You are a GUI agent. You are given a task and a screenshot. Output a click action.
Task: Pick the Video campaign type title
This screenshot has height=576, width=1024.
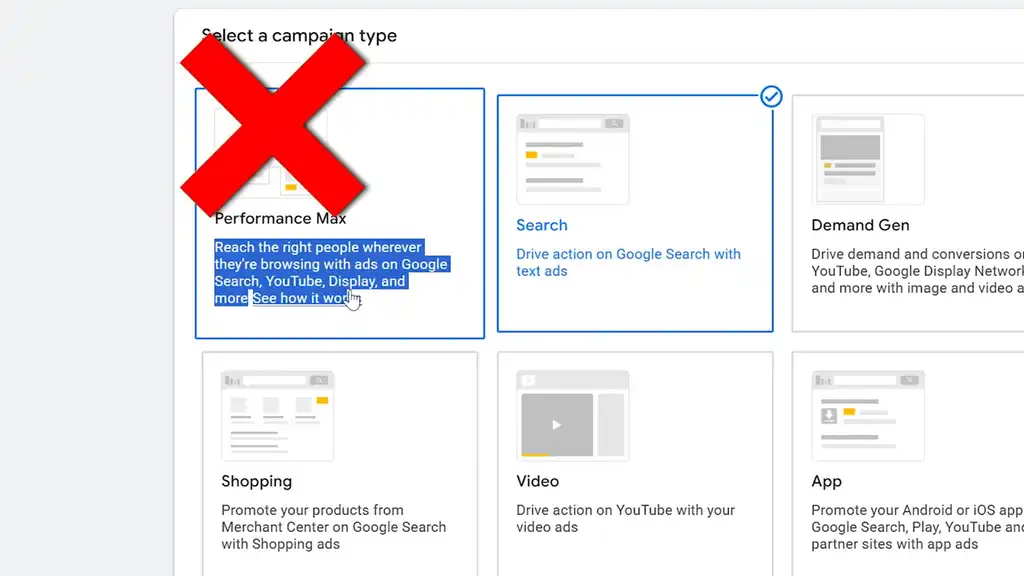[x=537, y=481]
